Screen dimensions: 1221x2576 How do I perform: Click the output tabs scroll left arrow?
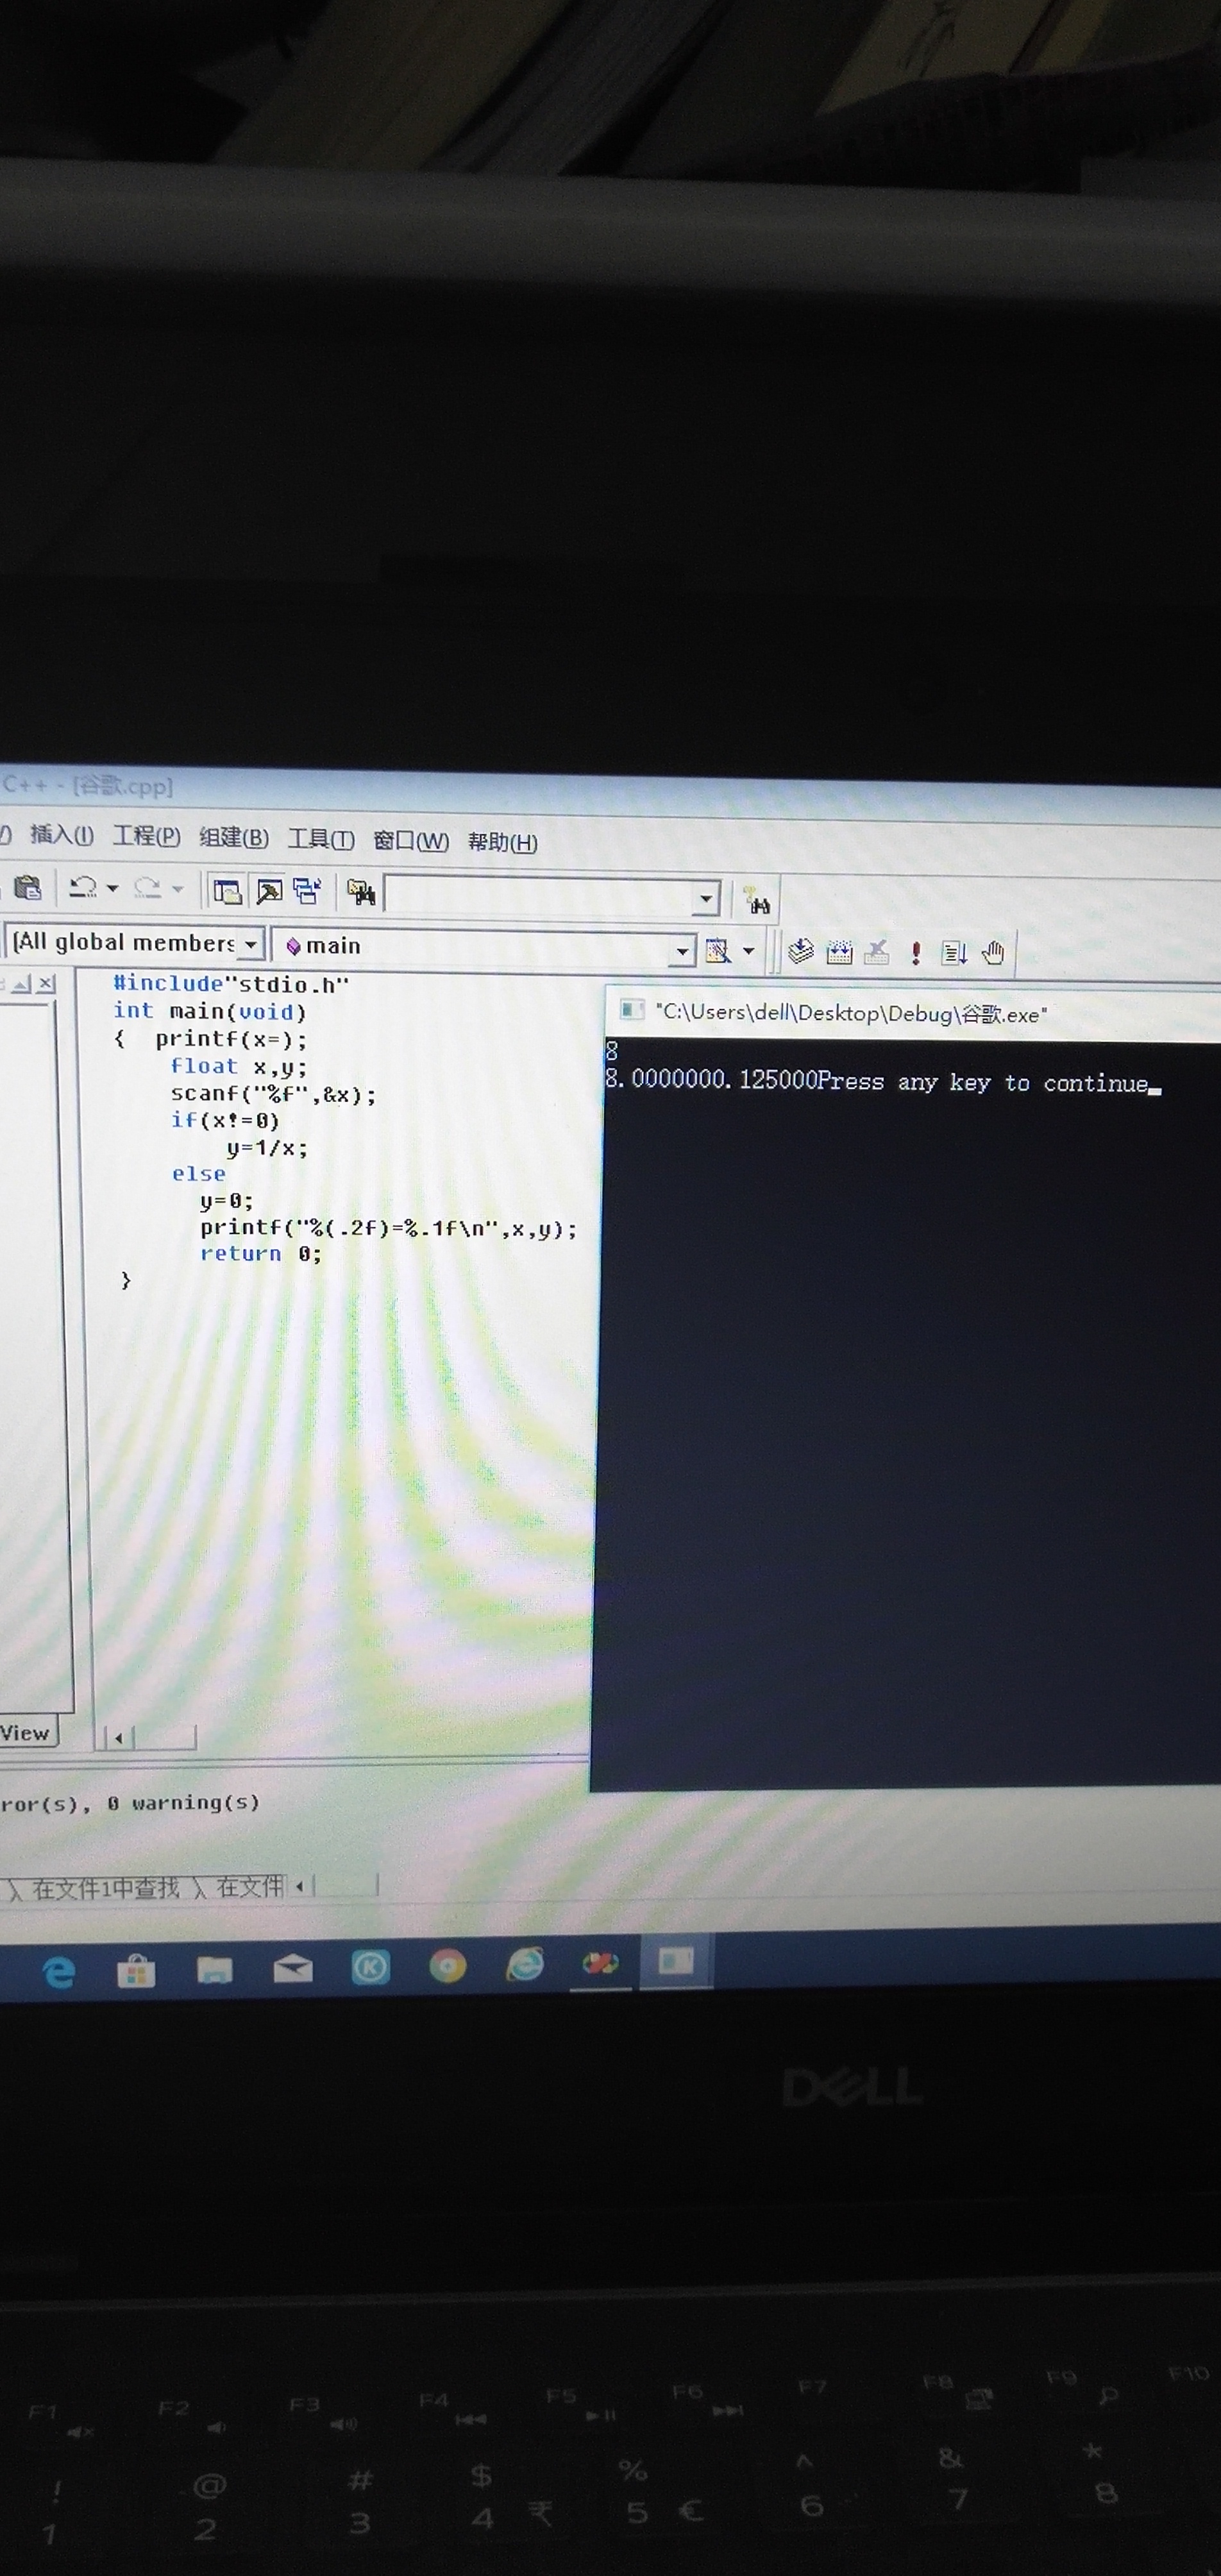[x=299, y=1887]
